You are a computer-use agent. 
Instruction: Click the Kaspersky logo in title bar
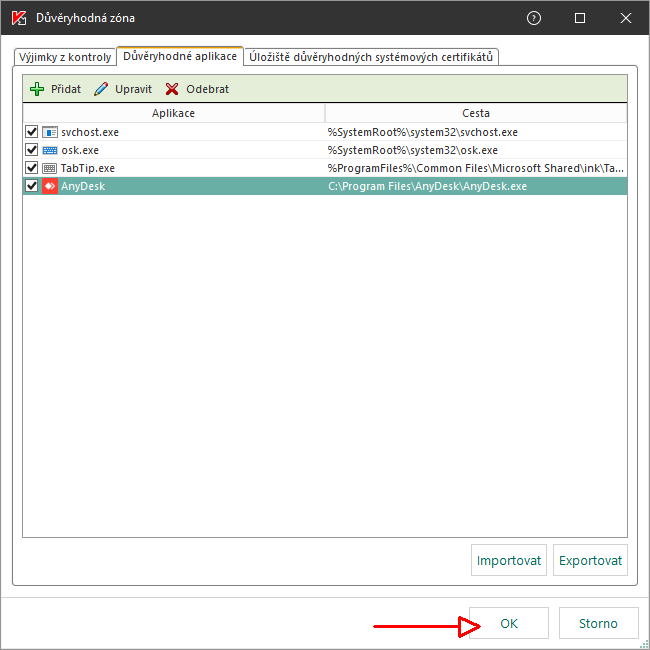(x=19, y=18)
